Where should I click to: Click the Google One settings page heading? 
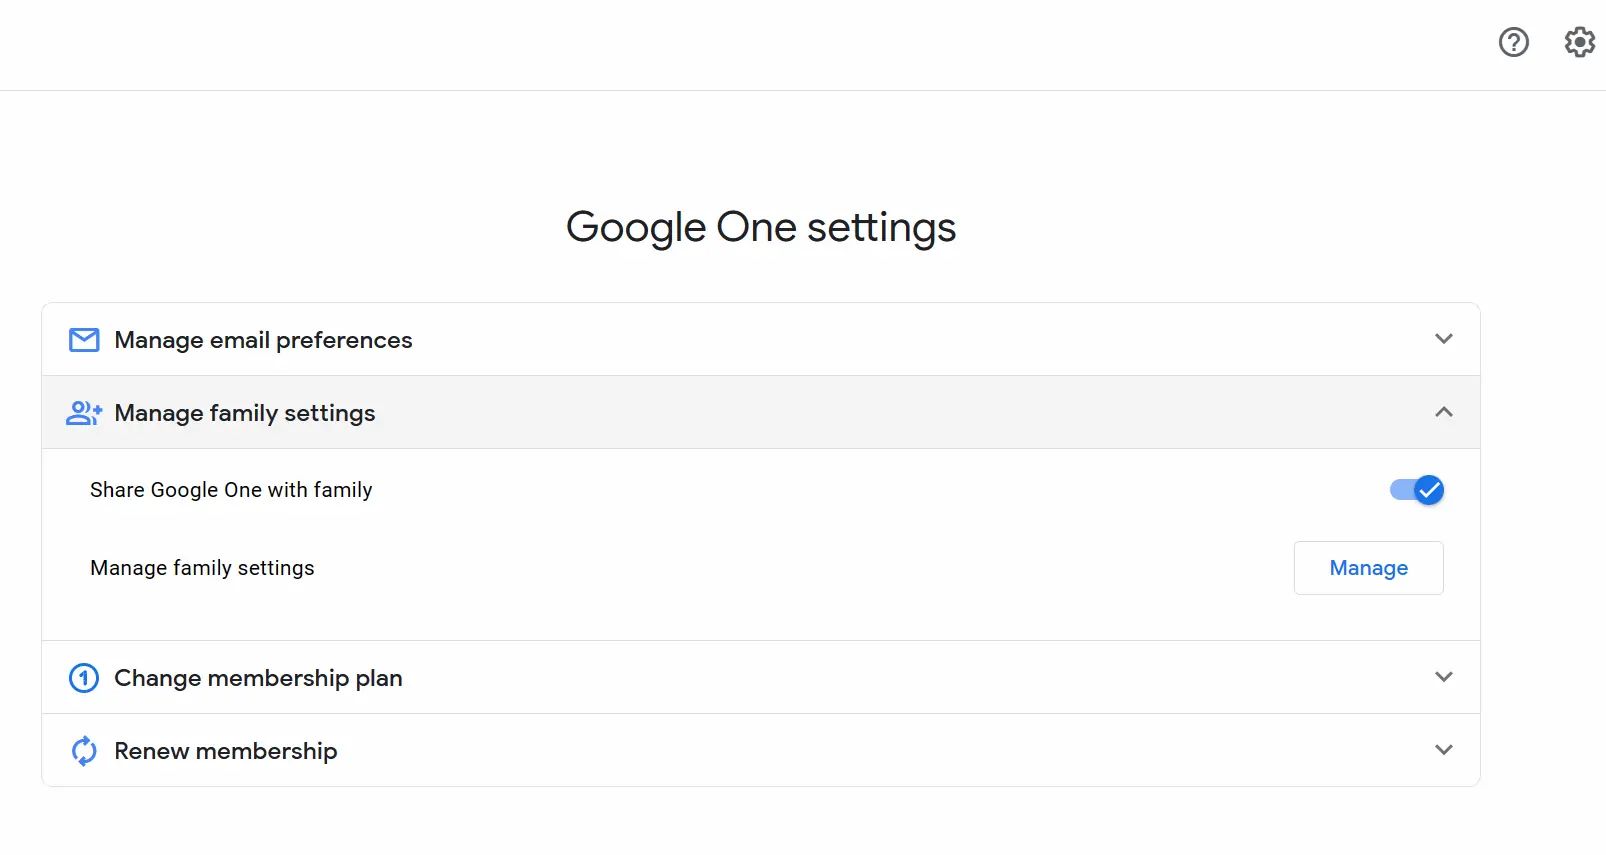(x=760, y=227)
